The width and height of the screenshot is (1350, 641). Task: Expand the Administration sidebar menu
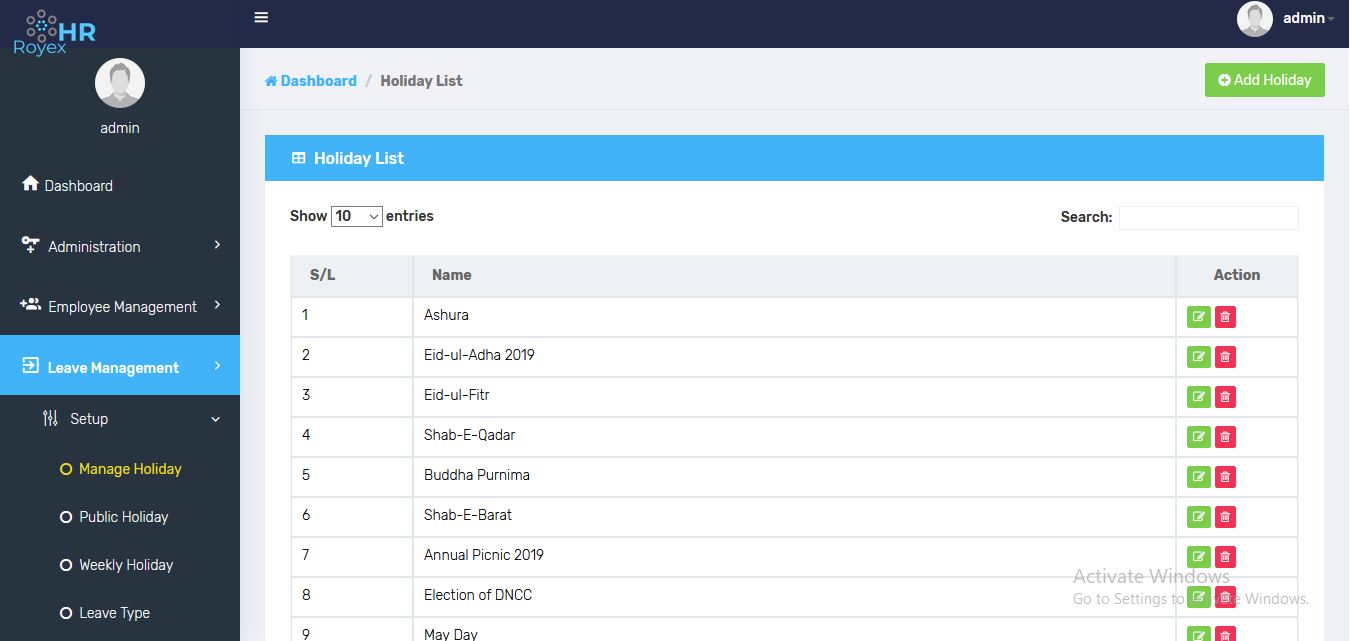[120, 246]
